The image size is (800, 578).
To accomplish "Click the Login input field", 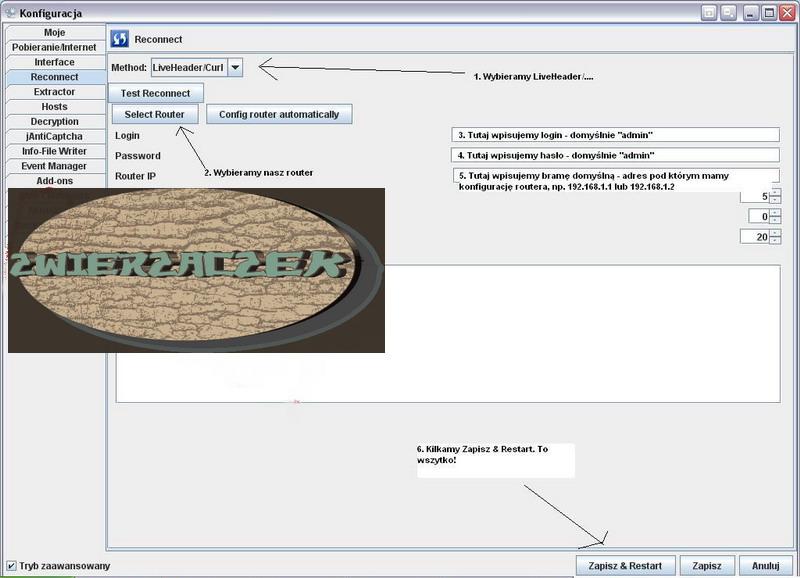I will click(615, 135).
